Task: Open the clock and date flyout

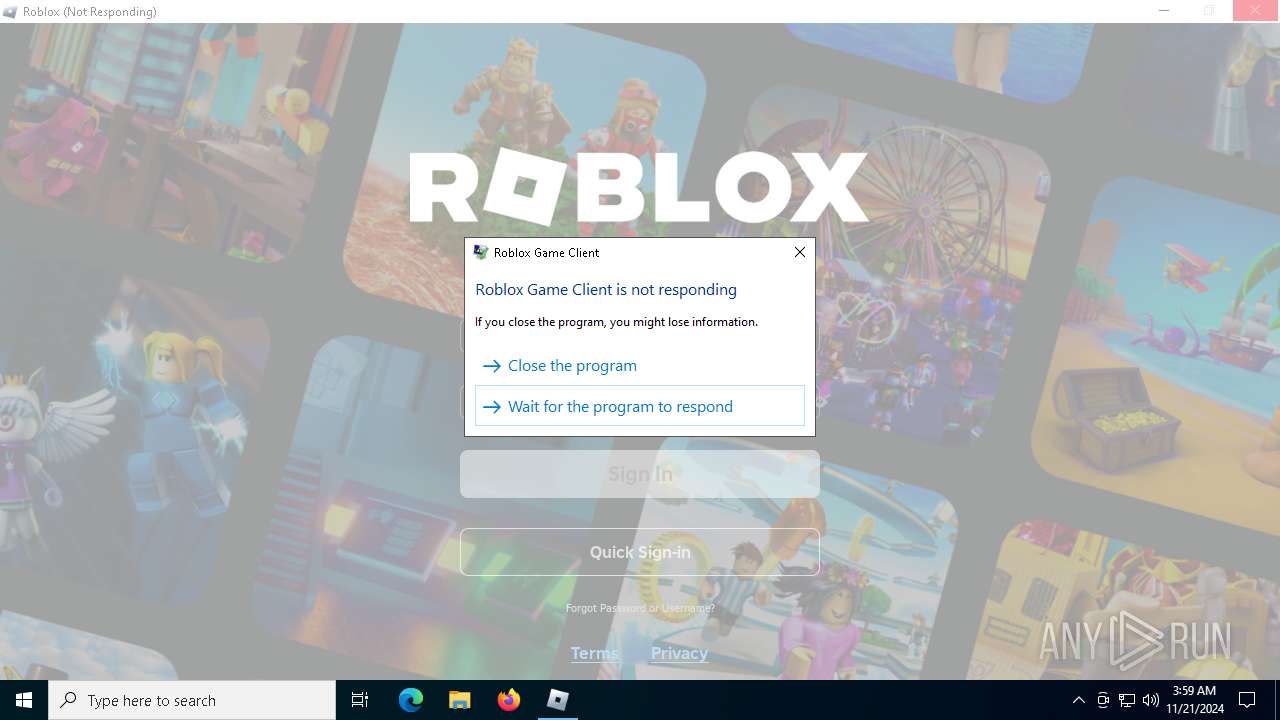Action: pos(1195,700)
